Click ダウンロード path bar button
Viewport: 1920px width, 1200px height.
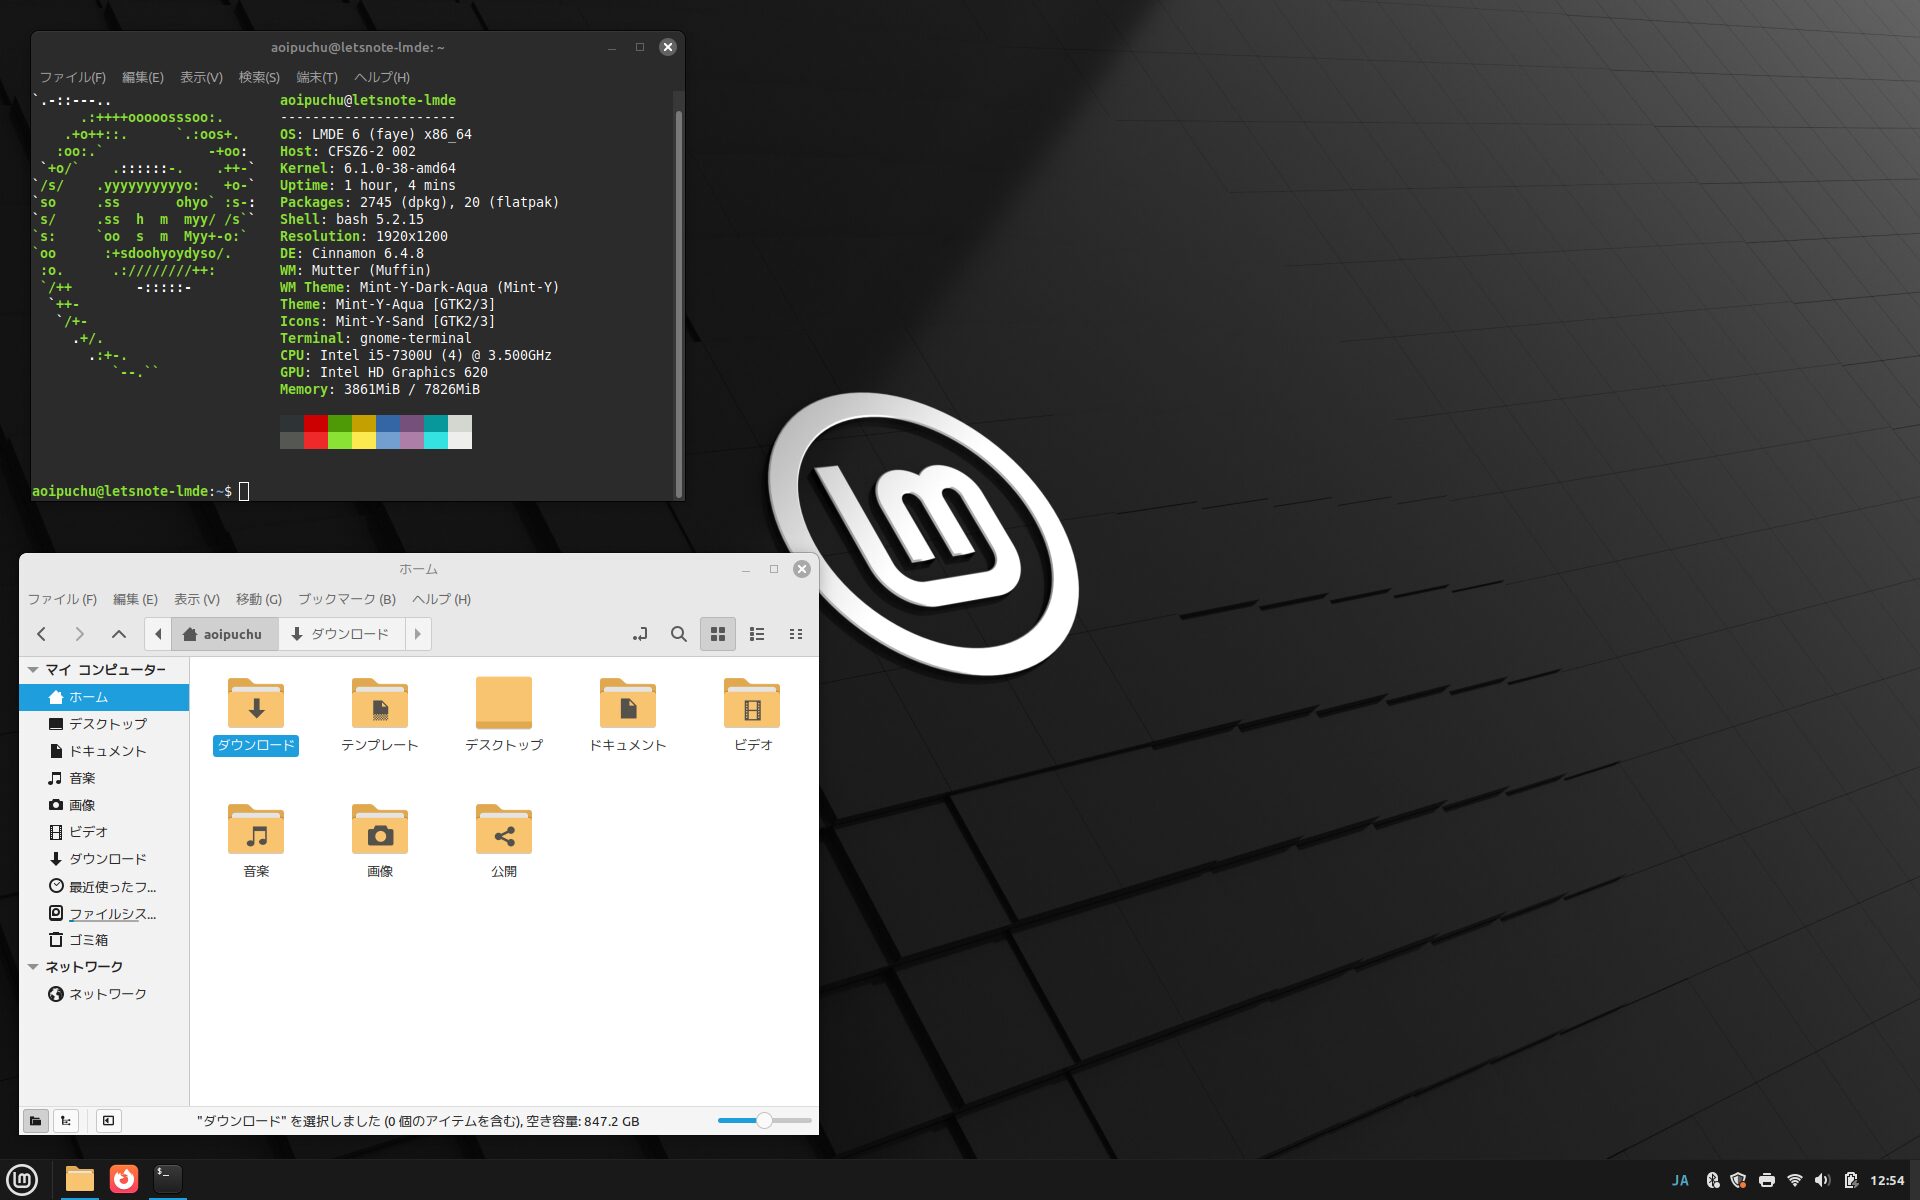click(340, 634)
